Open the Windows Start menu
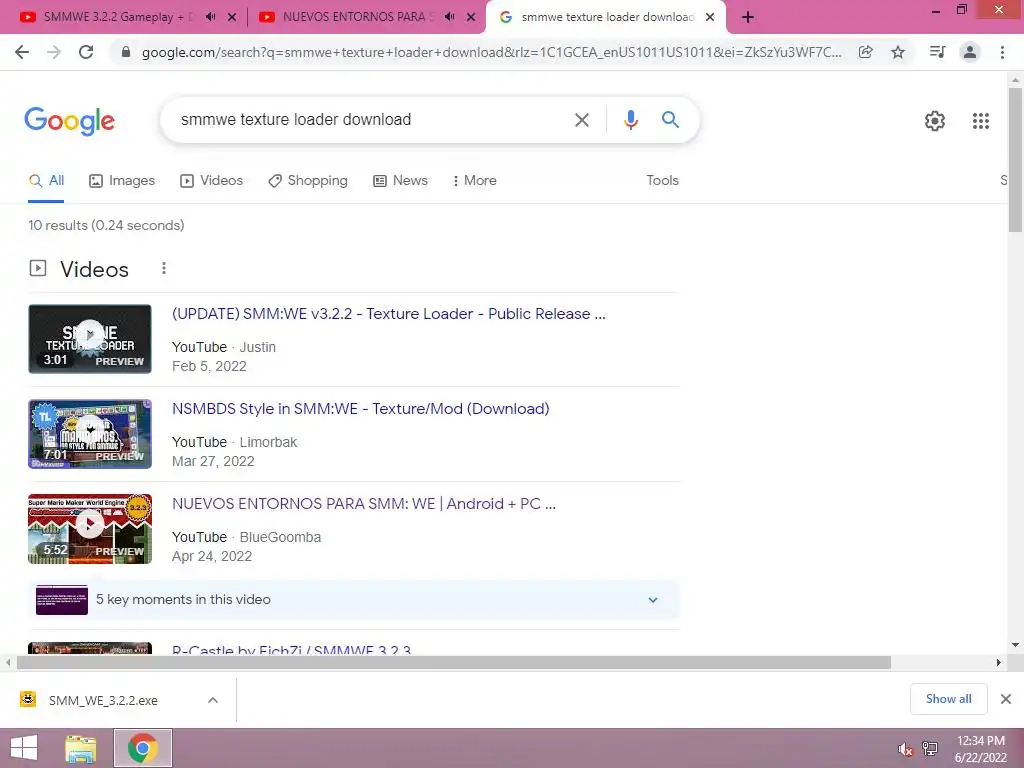Viewport: 1024px width, 768px height. pos(24,748)
